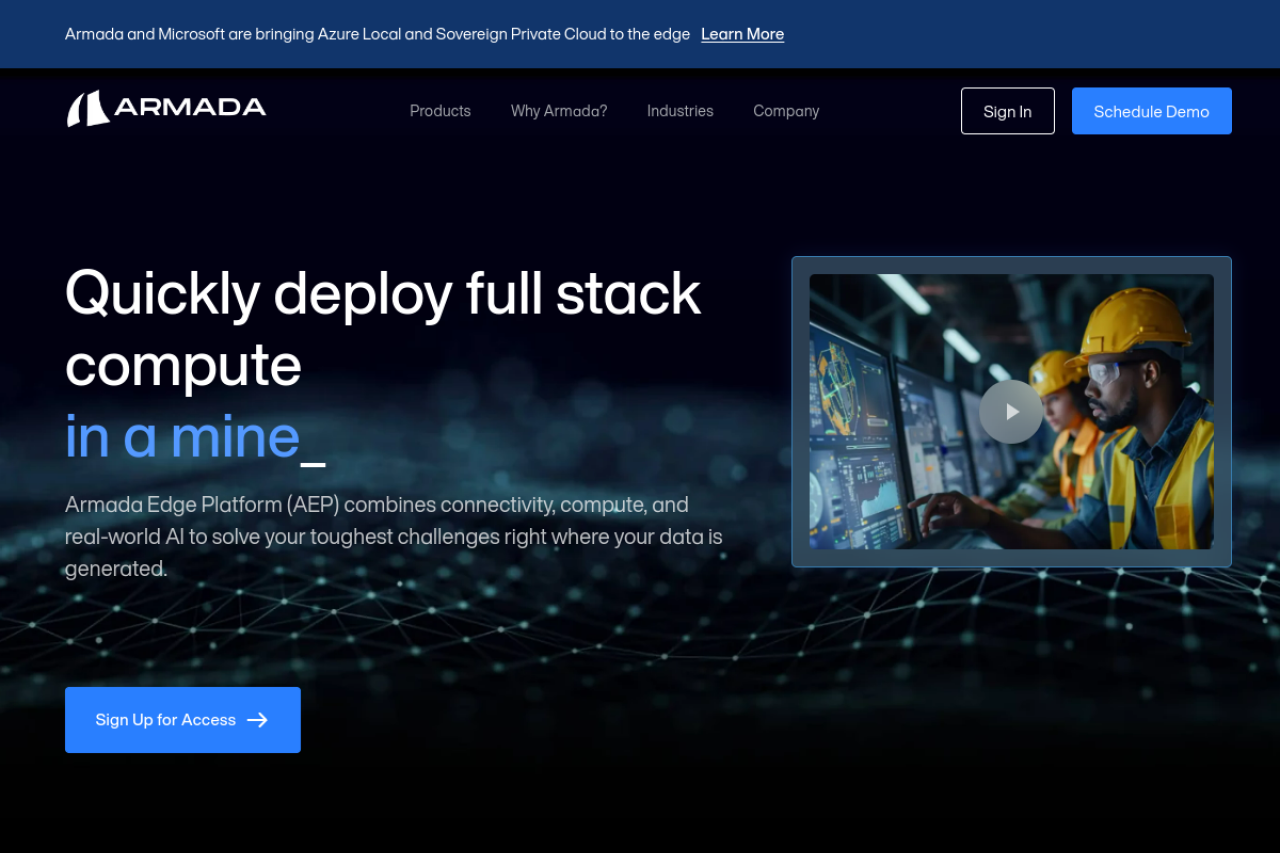Click the ARMADA wordmark text
The width and height of the screenshot is (1280, 853).
[190, 108]
